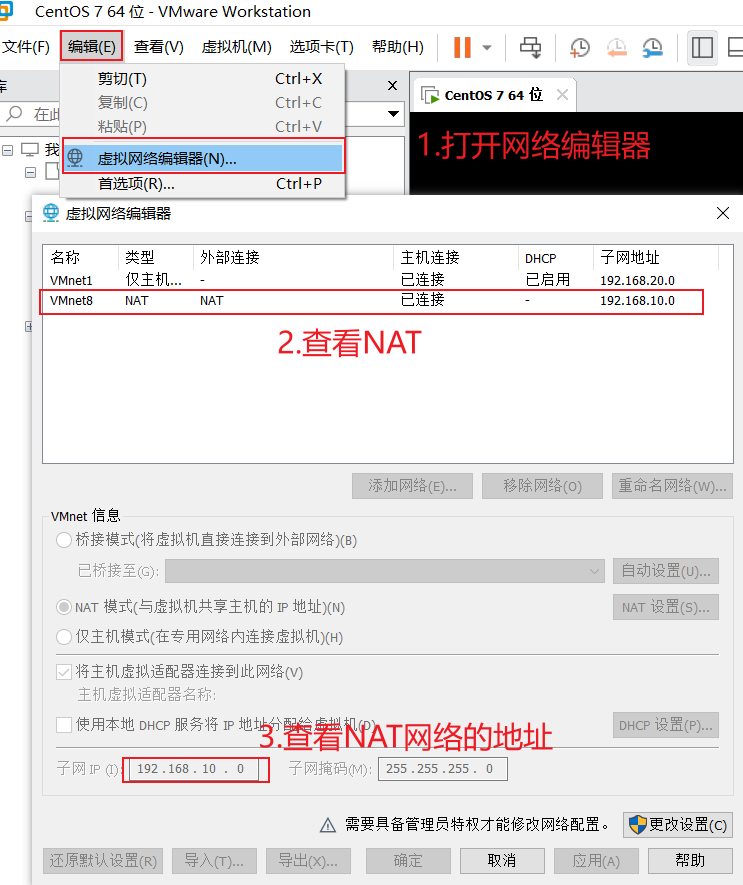Click the 虚拟网络编辑器 dialog title globe icon
The height and width of the screenshot is (885, 743).
coord(51,213)
